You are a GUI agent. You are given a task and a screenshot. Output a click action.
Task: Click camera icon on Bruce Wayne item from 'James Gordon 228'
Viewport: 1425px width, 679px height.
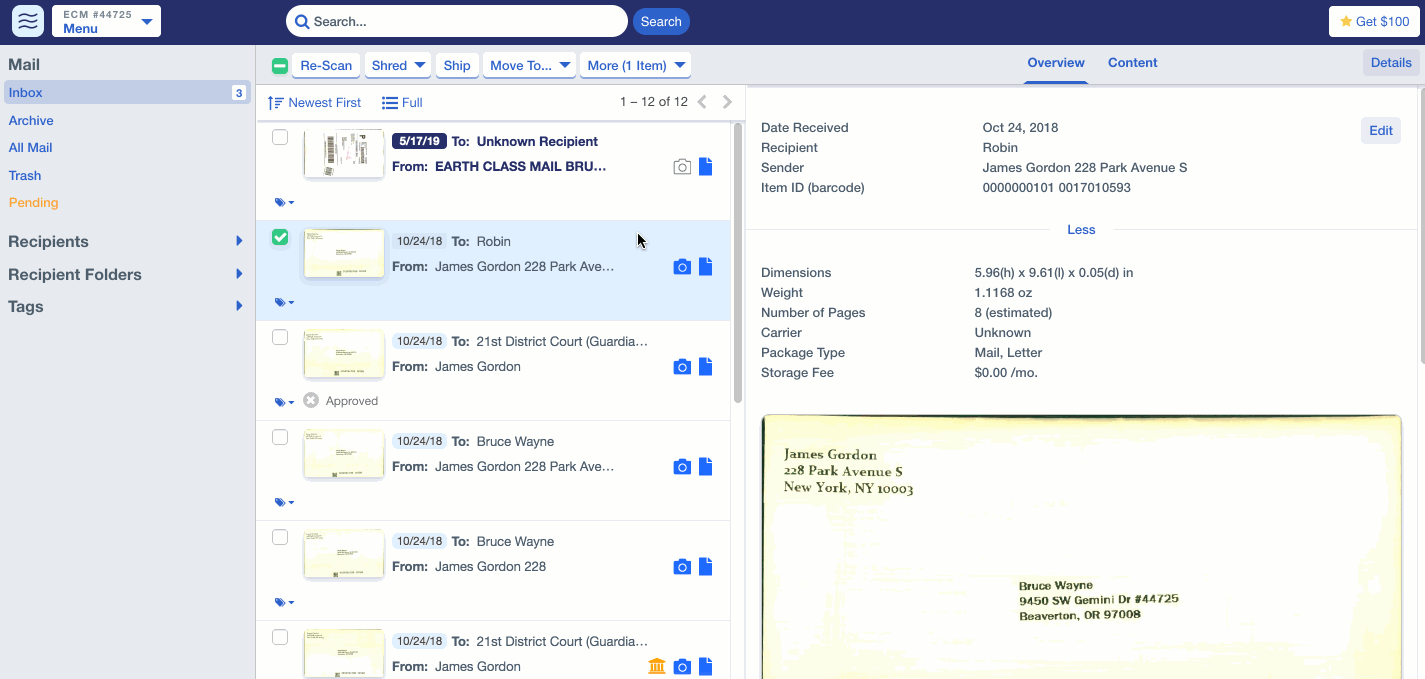click(682, 567)
